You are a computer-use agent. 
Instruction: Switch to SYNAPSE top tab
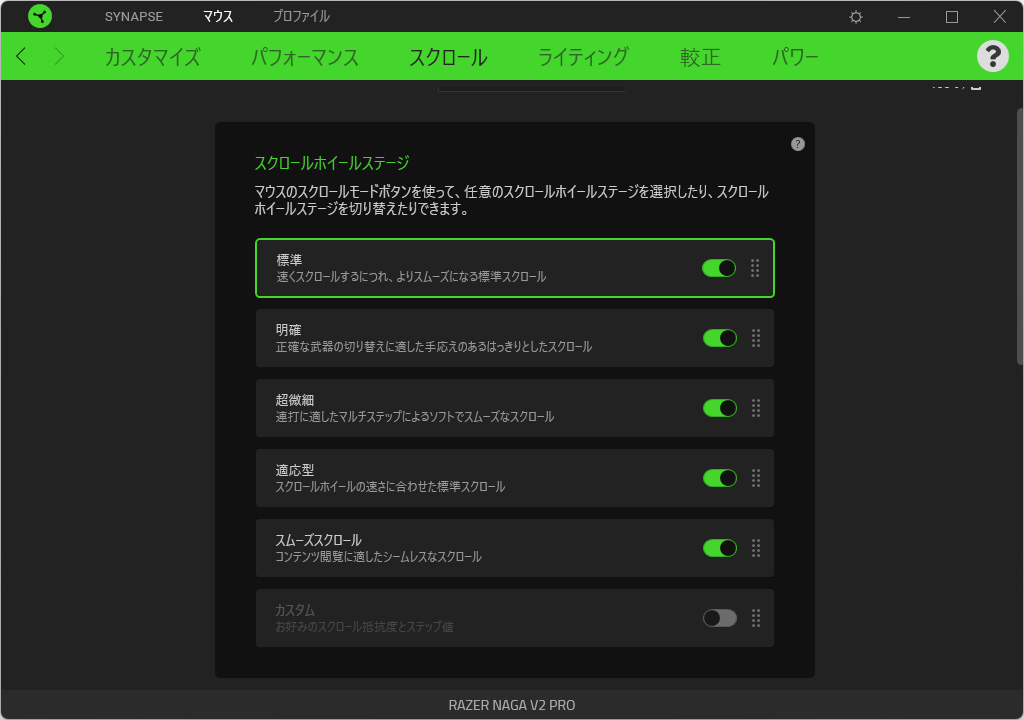pos(134,16)
